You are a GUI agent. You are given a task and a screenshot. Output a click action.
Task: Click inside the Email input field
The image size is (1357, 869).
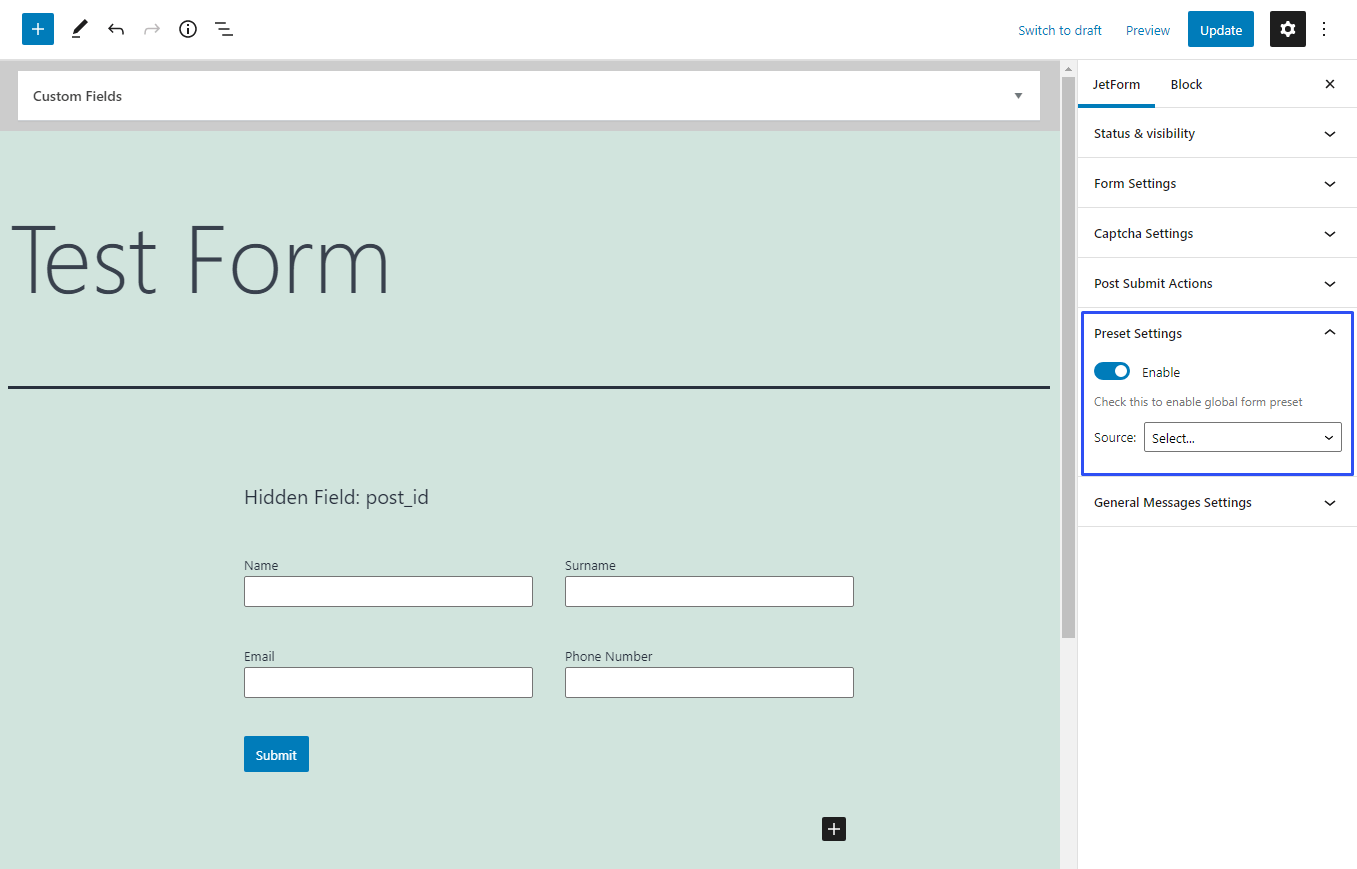[388, 682]
